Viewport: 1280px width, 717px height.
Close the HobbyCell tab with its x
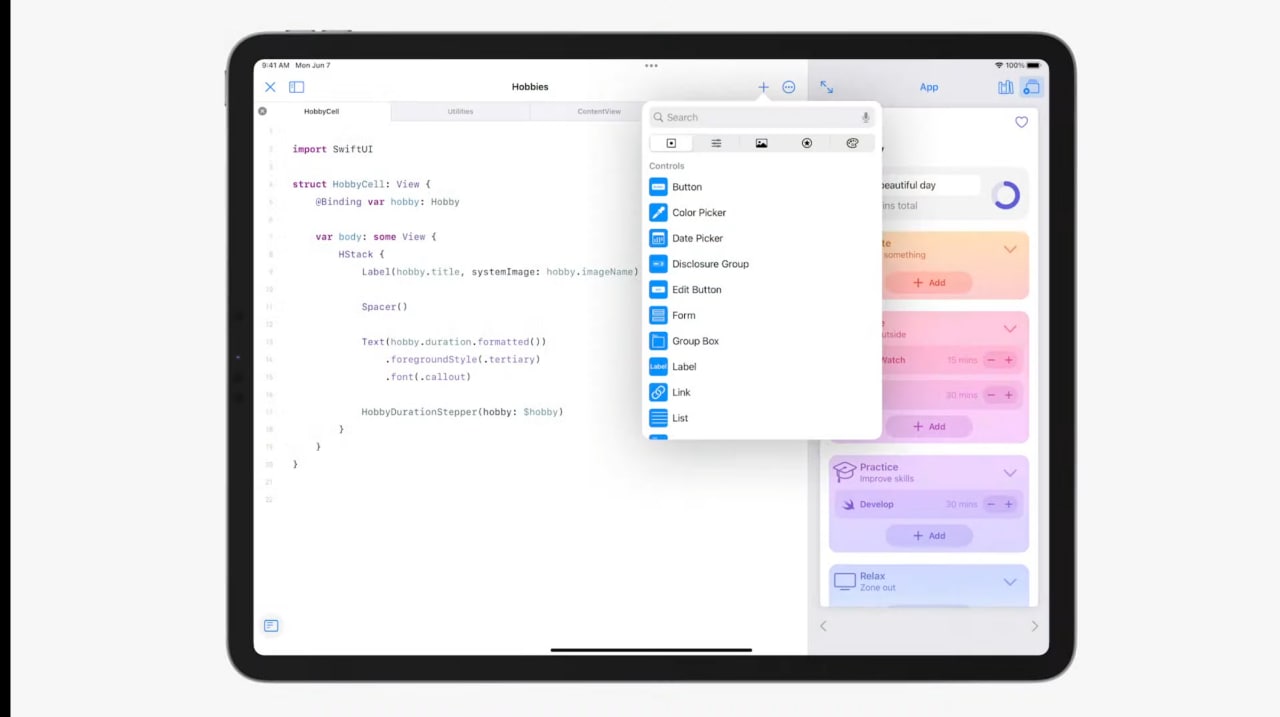click(x=262, y=111)
